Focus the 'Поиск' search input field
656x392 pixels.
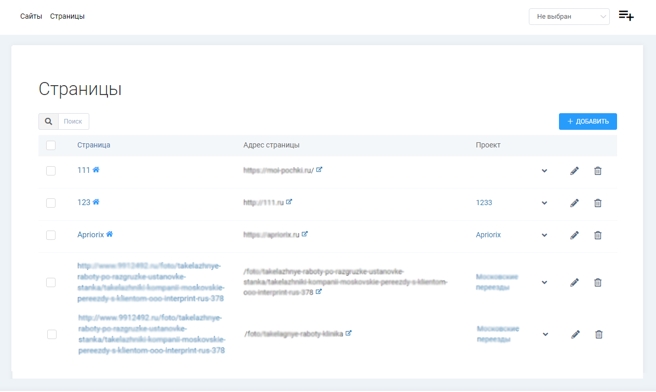pyautogui.click(x=74, y=121)
